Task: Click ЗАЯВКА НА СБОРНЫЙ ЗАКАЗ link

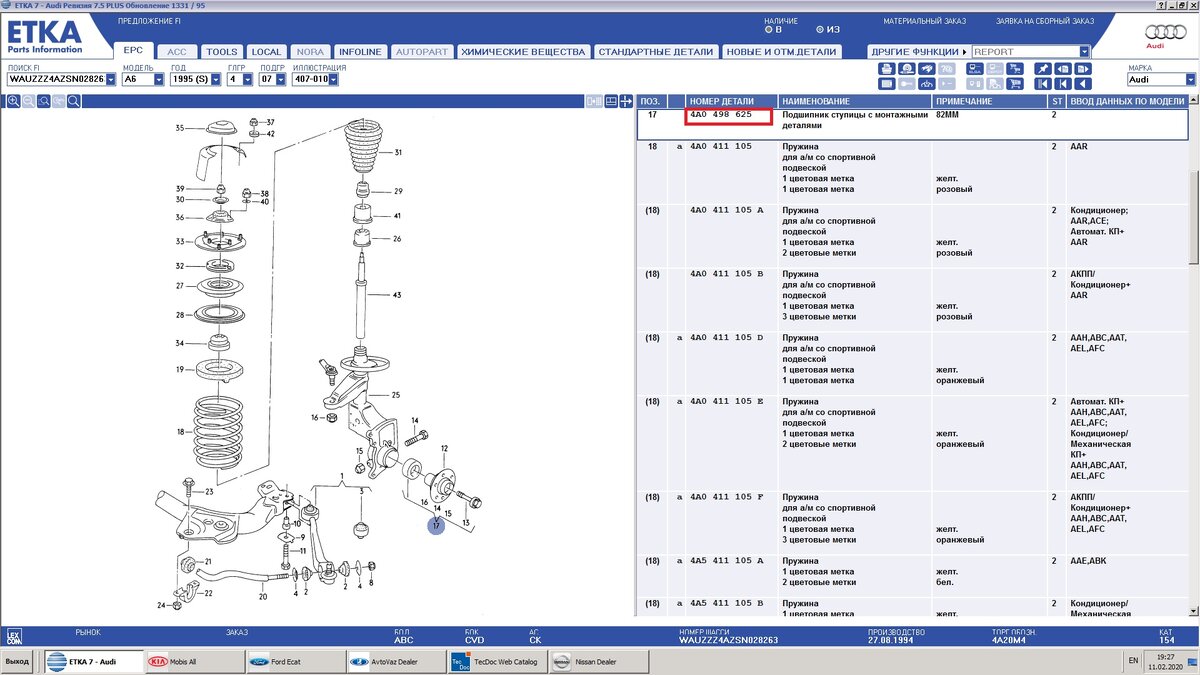Action: pos(1043,21)
